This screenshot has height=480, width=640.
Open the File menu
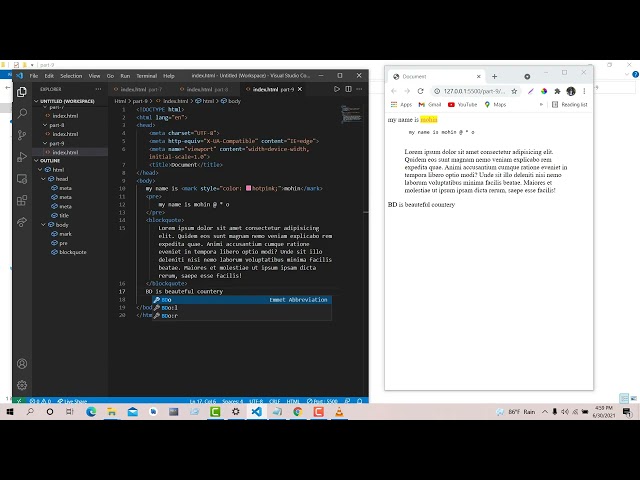[34, 76]
